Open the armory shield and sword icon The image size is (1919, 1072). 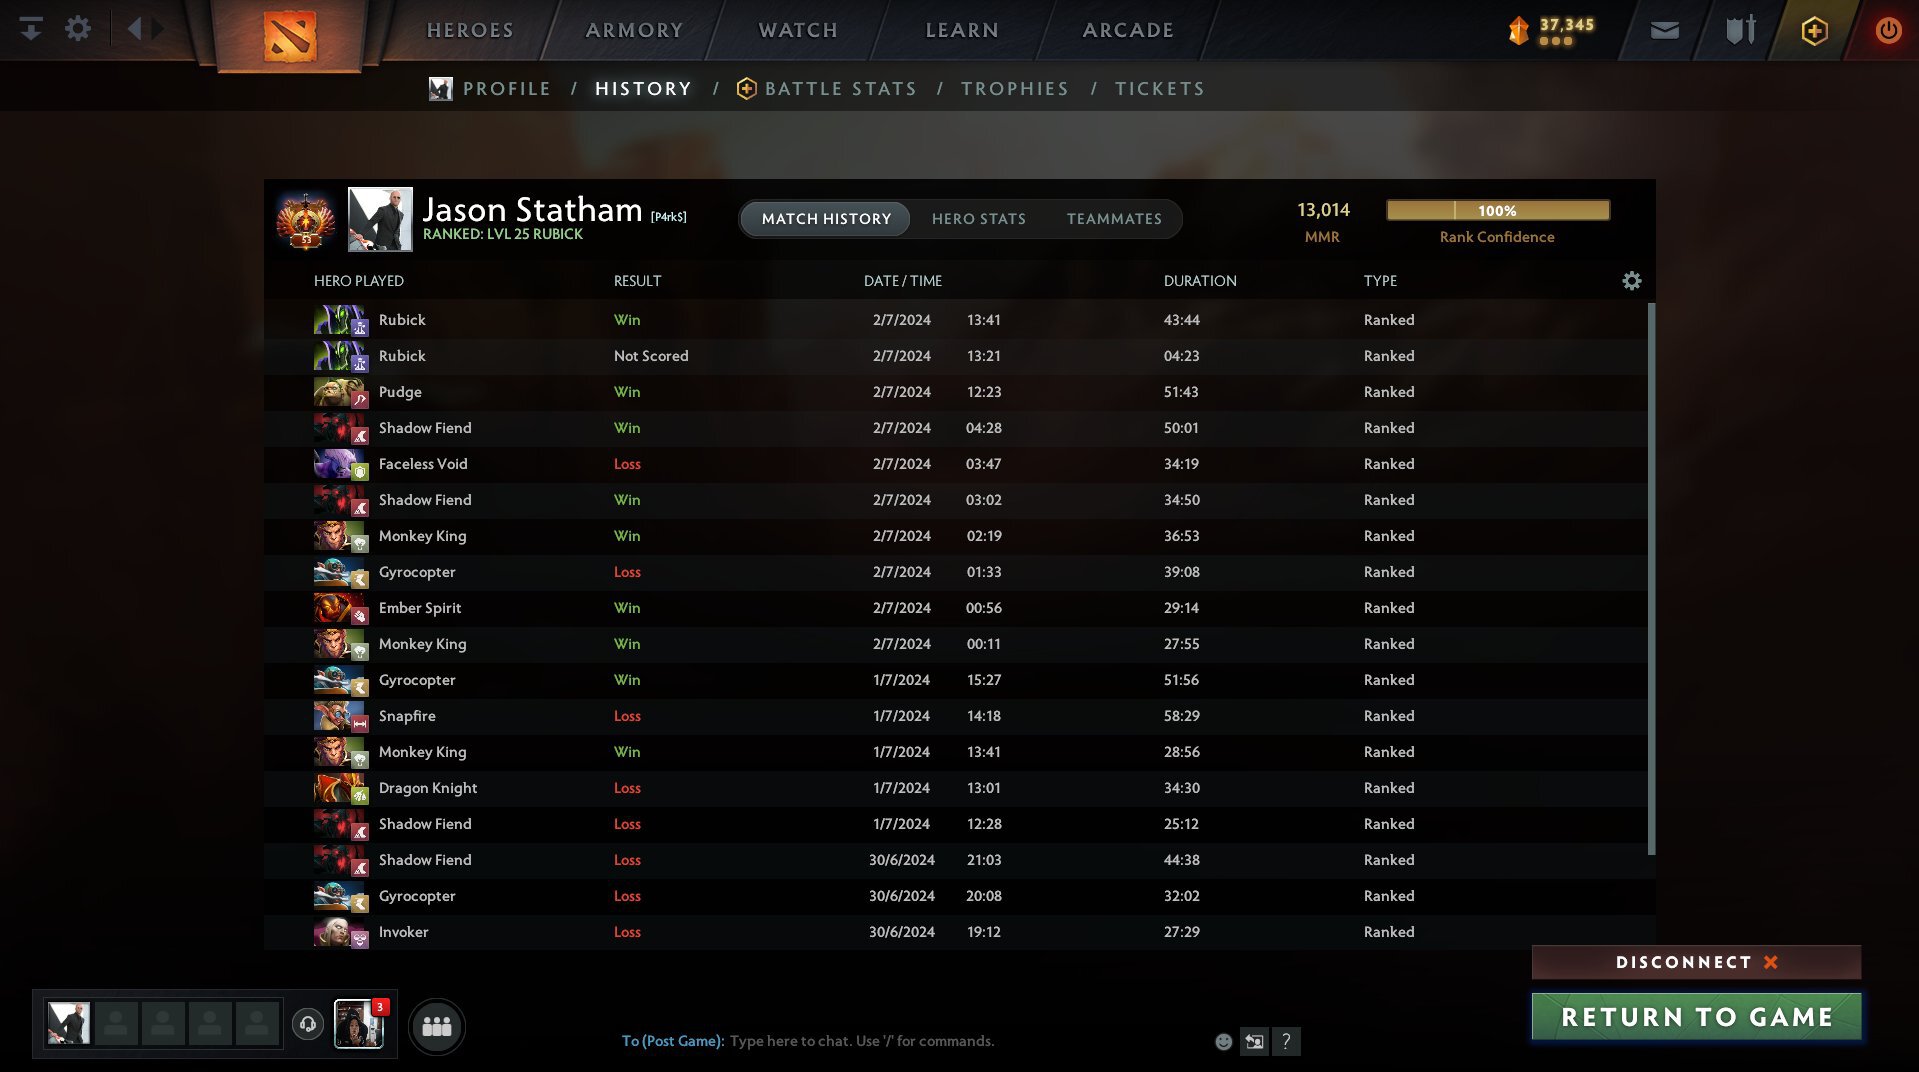point(1741,30)
